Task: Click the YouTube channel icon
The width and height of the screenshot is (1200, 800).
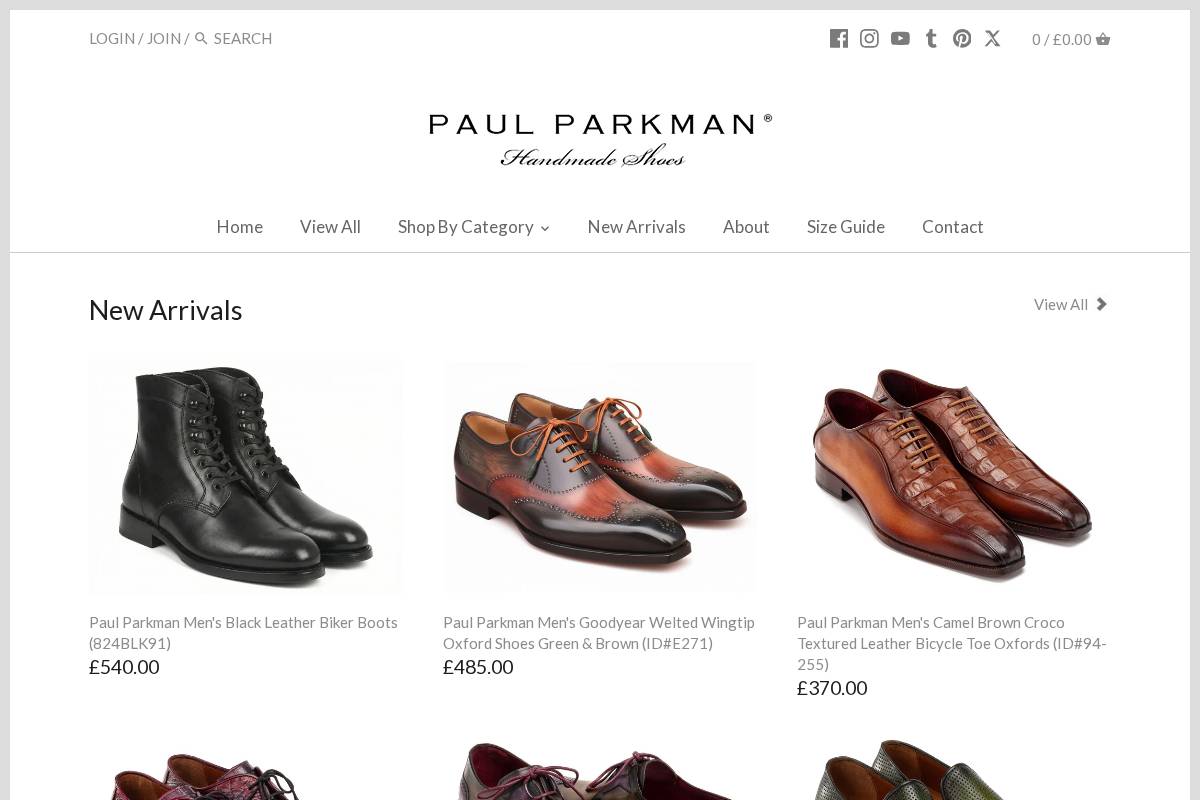Action: coord(900,38)
